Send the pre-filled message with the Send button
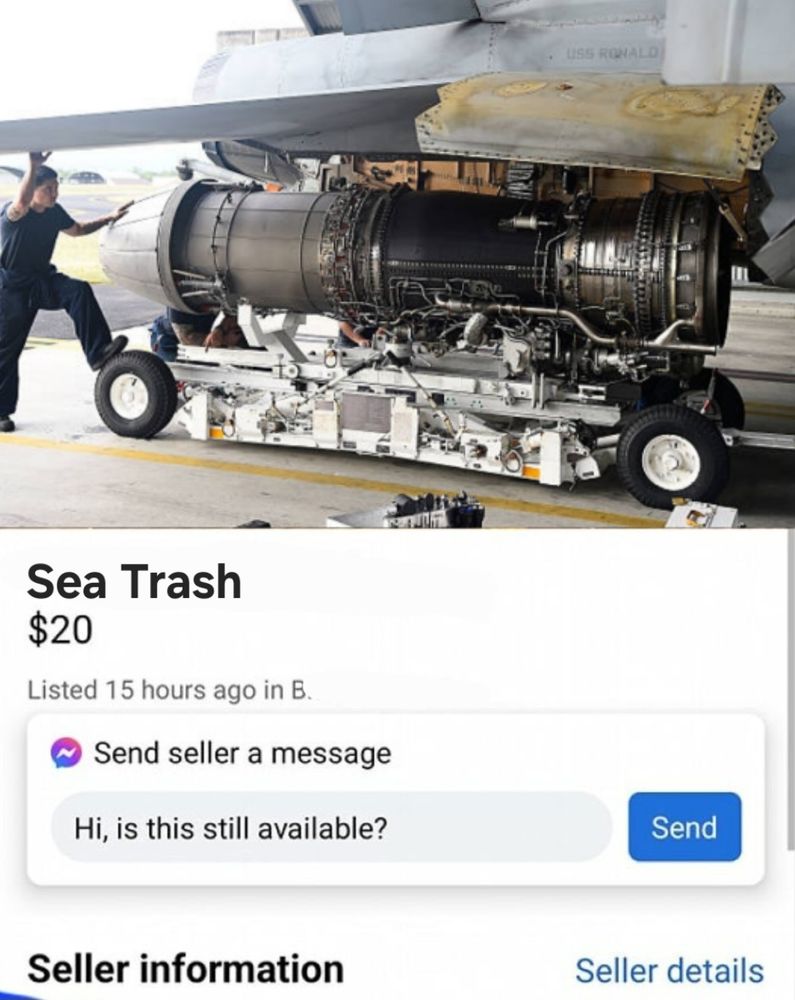This screenshot has height=1000, width=795. point(685,827)
